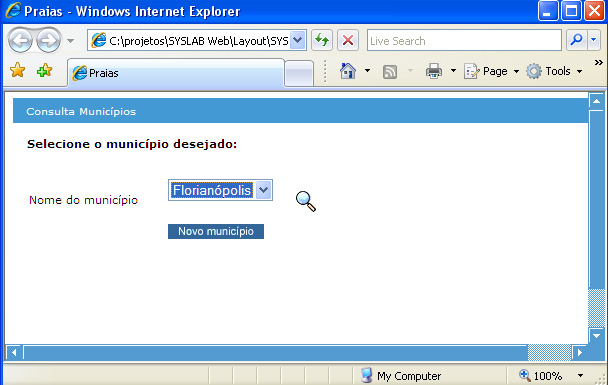Click the vertical scrollbar down arrow
The width and height of the screenshot is (608, 385).
pos(596,336)
